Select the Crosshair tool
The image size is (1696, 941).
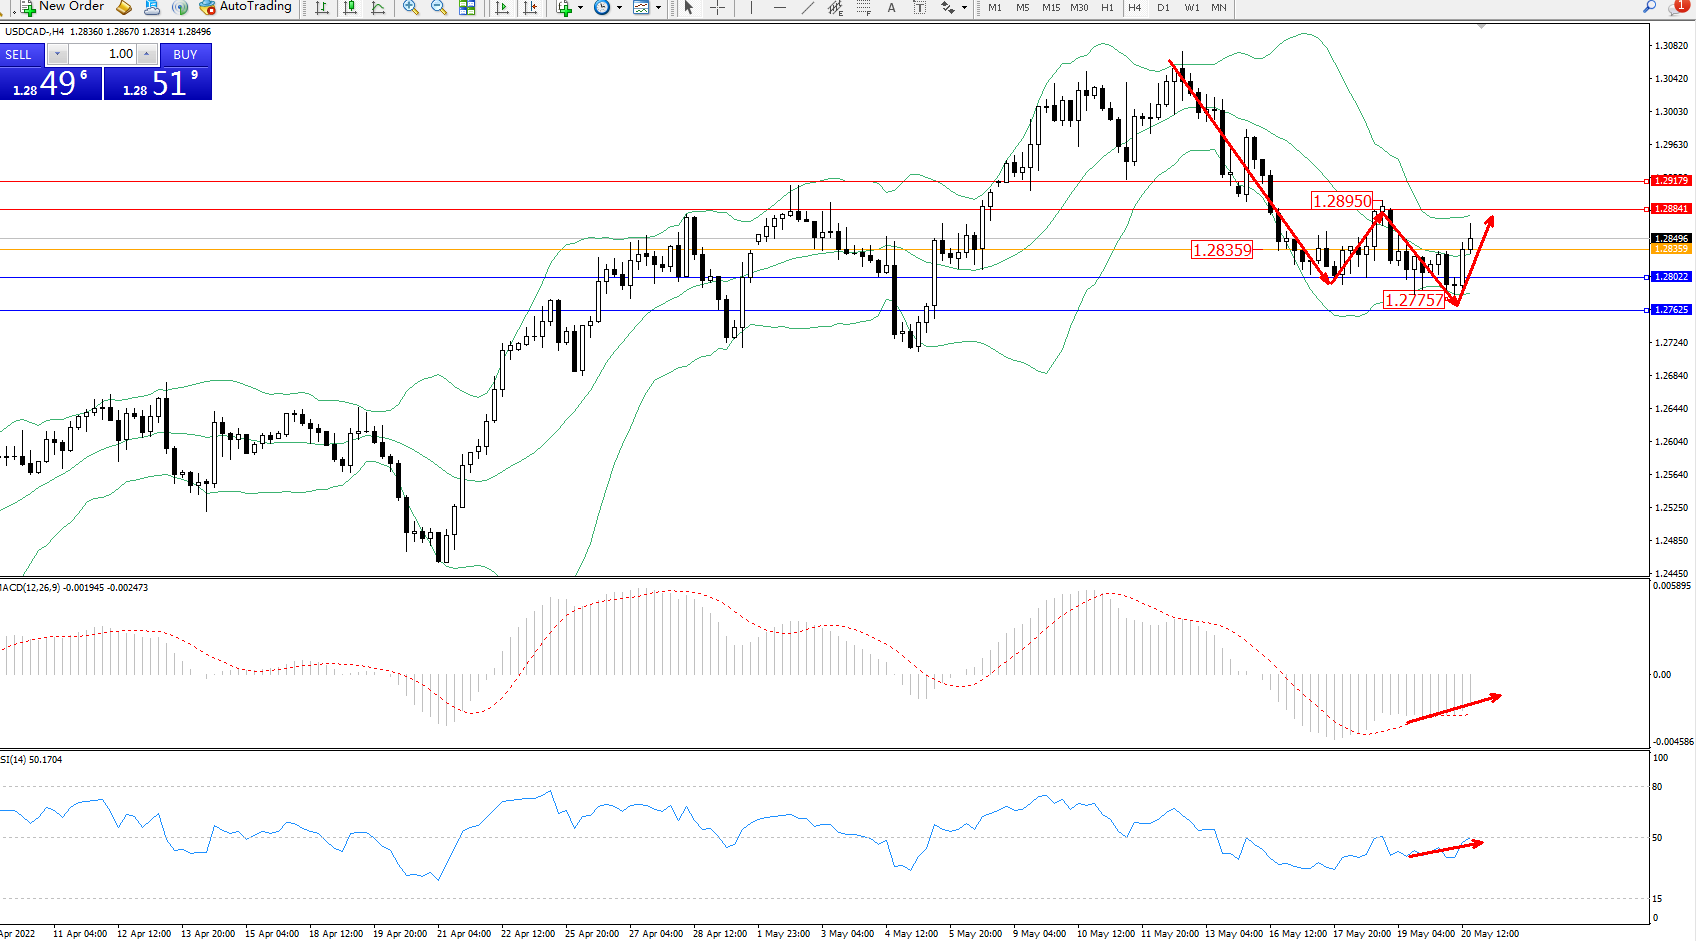[x=717, y=8]
